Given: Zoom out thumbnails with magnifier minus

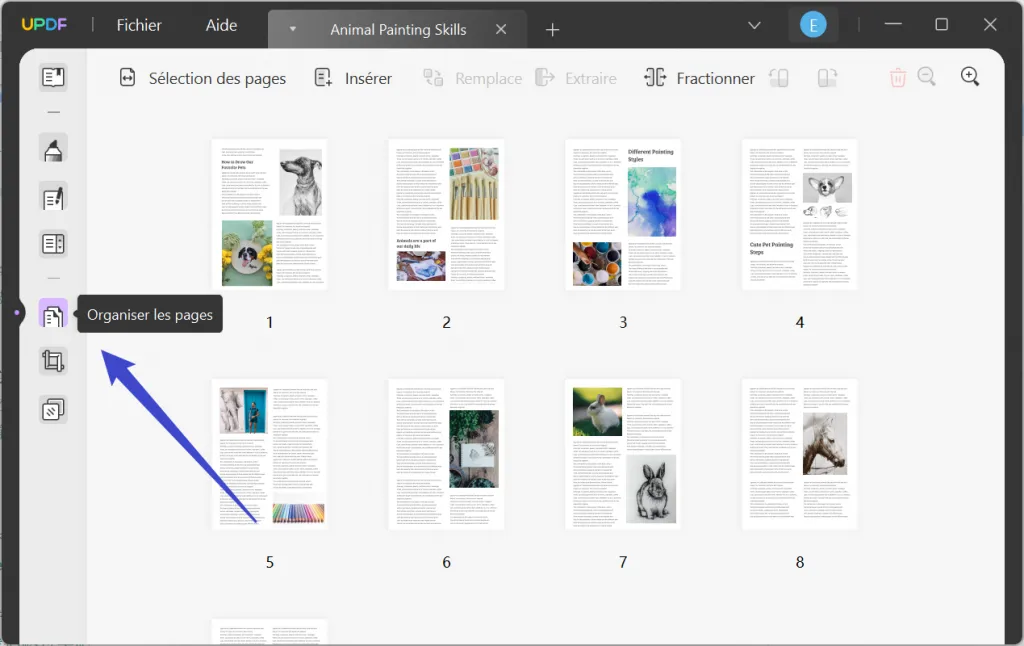Looking at the screenshot, I should (x=926, y=75).
